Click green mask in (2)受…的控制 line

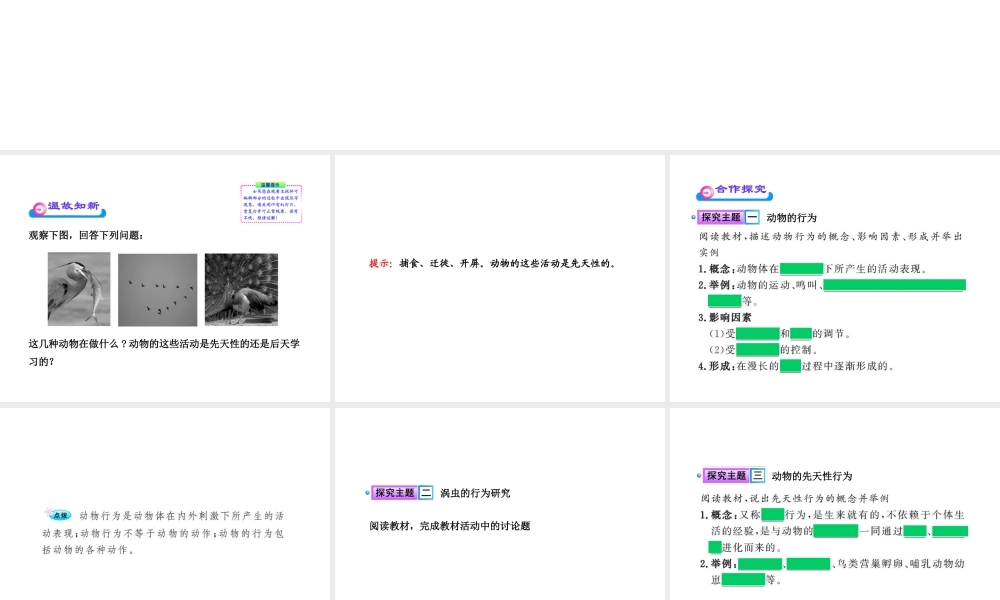pyautogui.click(x=758, y=349)
